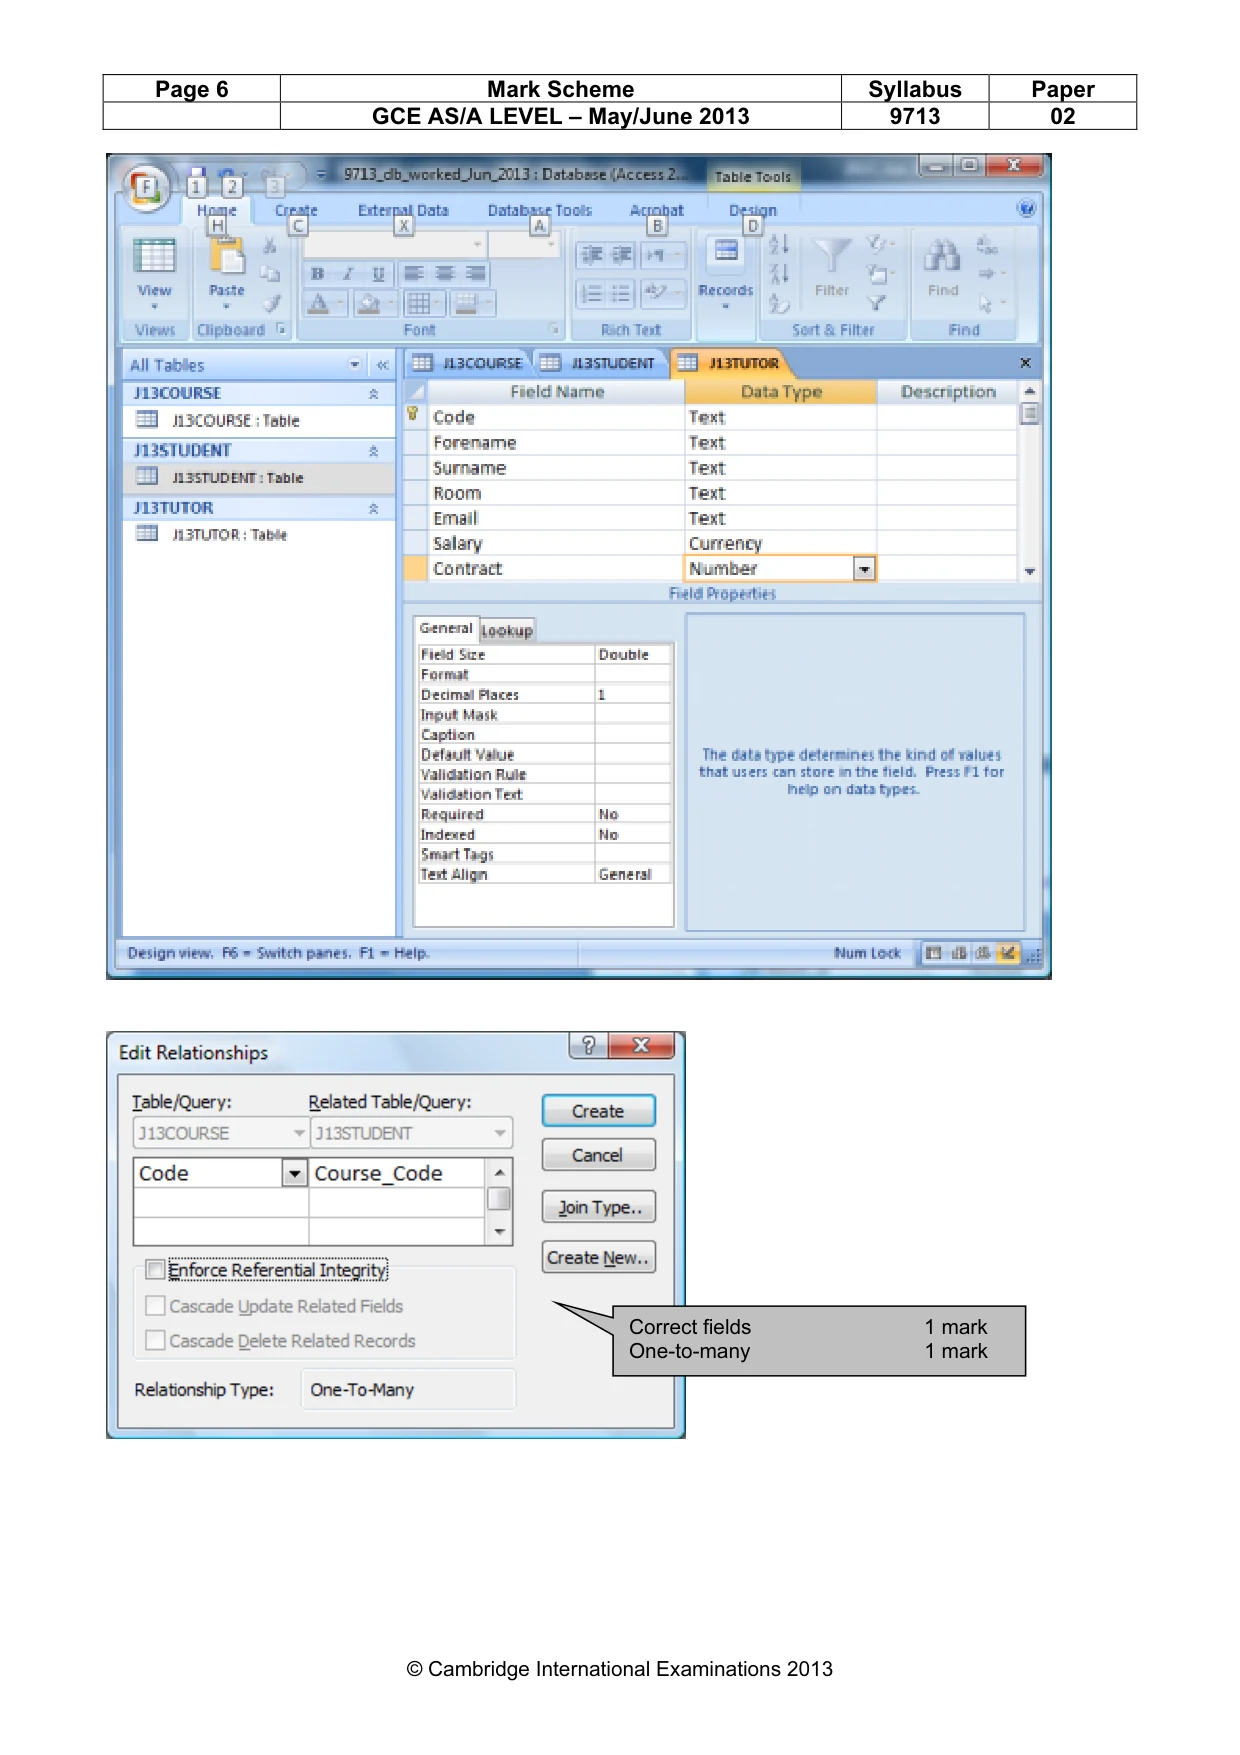Click the help question mark in Edit Relationships
The height and width of the screenshot is (1755, 1240).
point(588,1046)
